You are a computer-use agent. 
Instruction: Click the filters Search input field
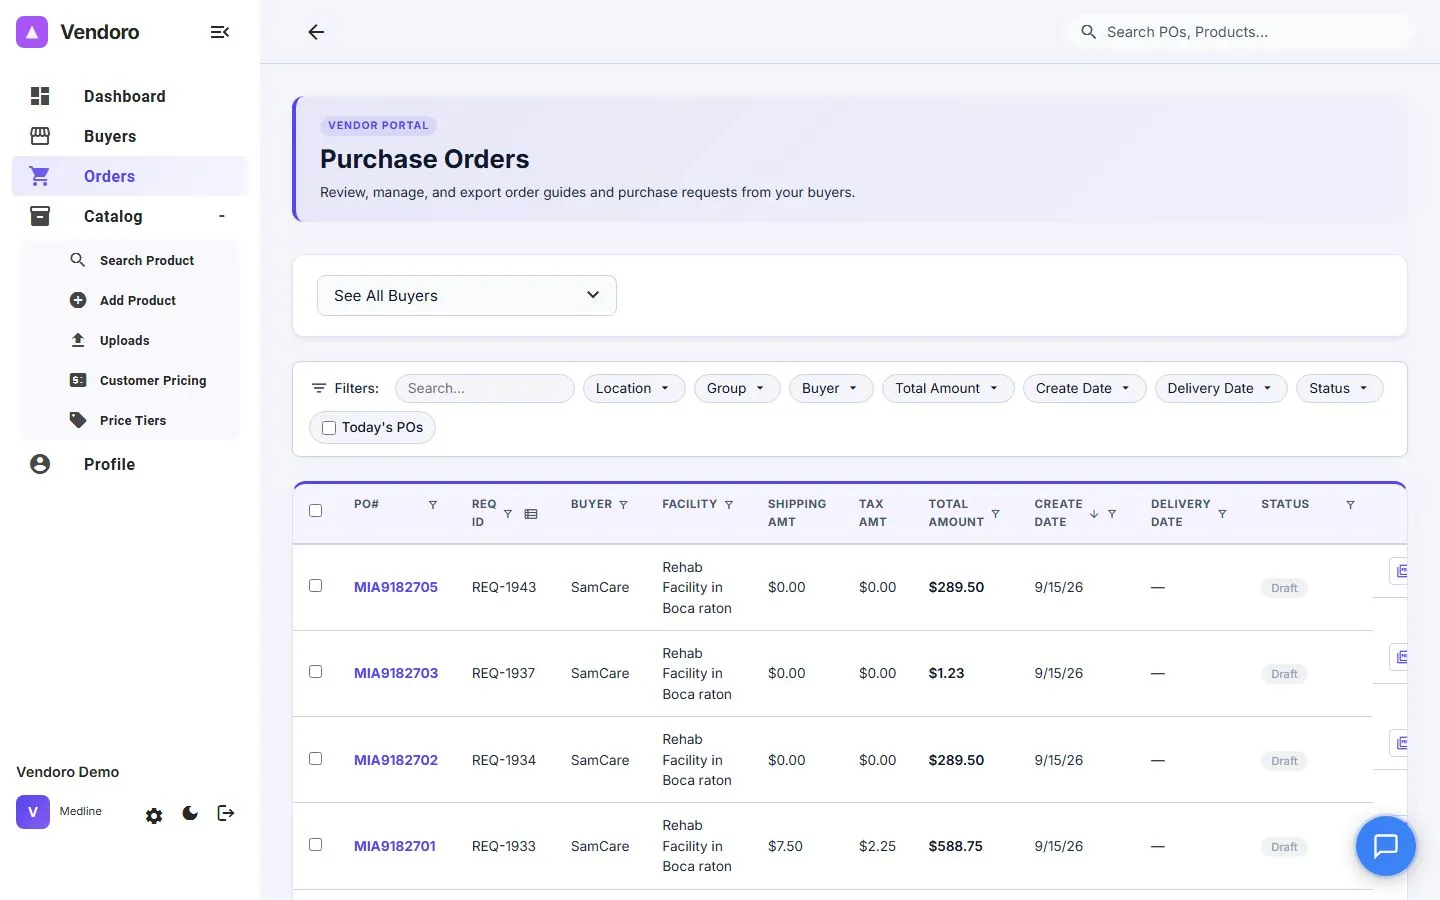click(485, 389)
